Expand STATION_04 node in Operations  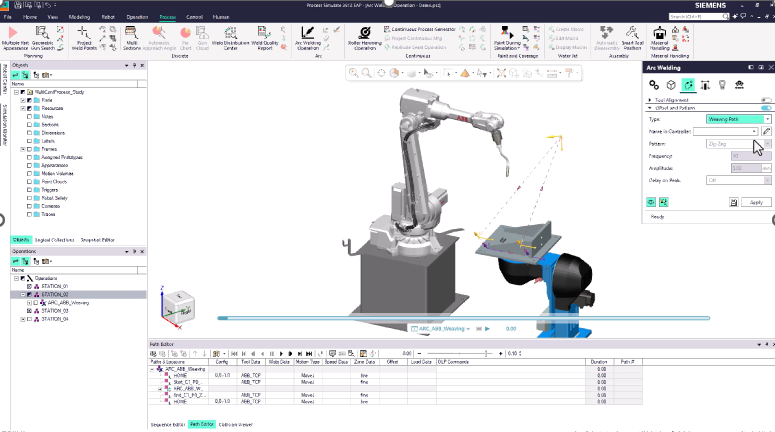(23, 319)
